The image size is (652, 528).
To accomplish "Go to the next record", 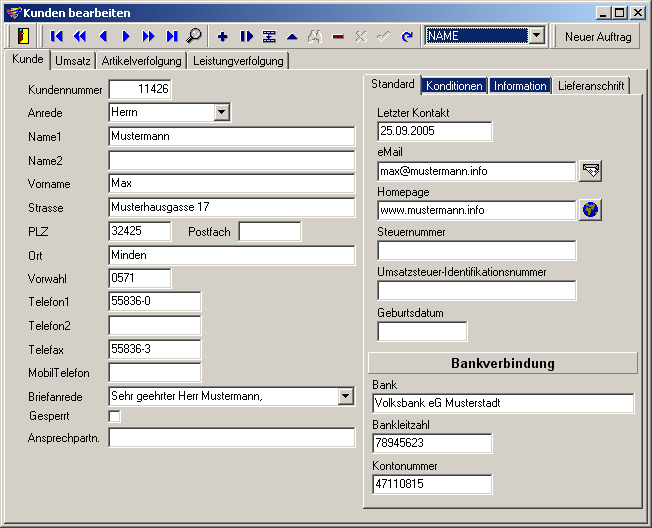I will [x=126, y=37].
